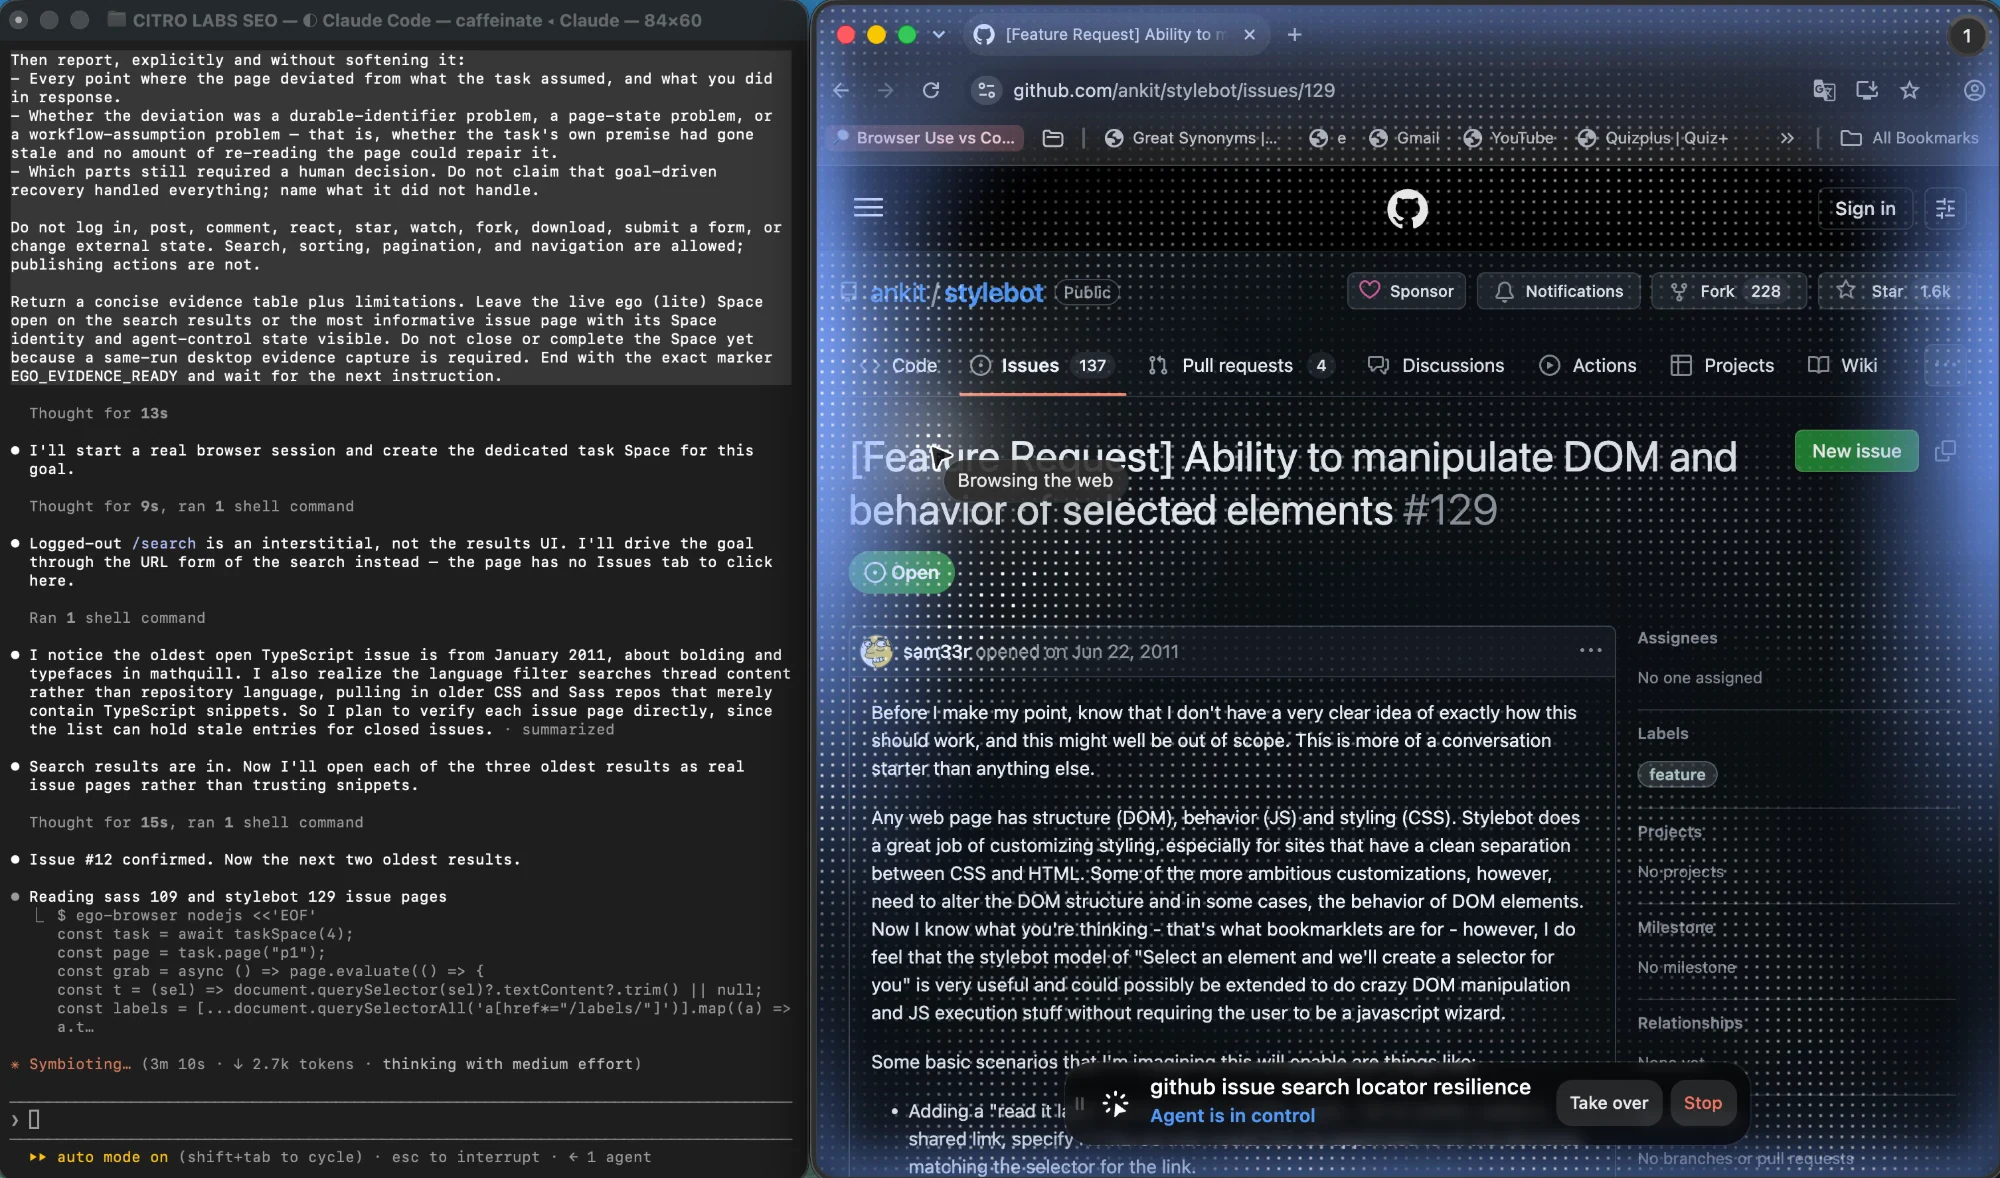Click the Notifications bell button

click(x=1559, y=291)
